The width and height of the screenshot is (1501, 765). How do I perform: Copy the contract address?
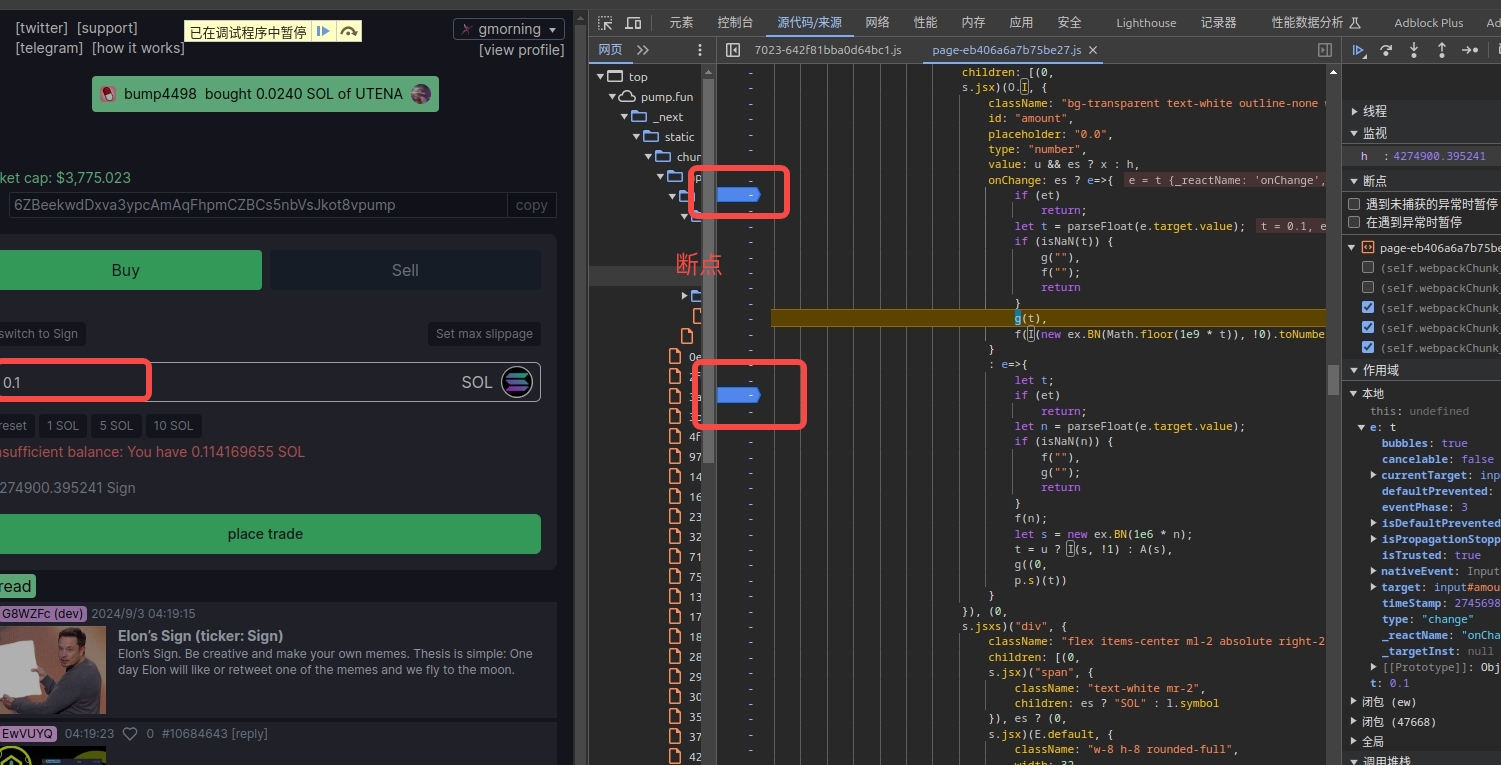531,205
